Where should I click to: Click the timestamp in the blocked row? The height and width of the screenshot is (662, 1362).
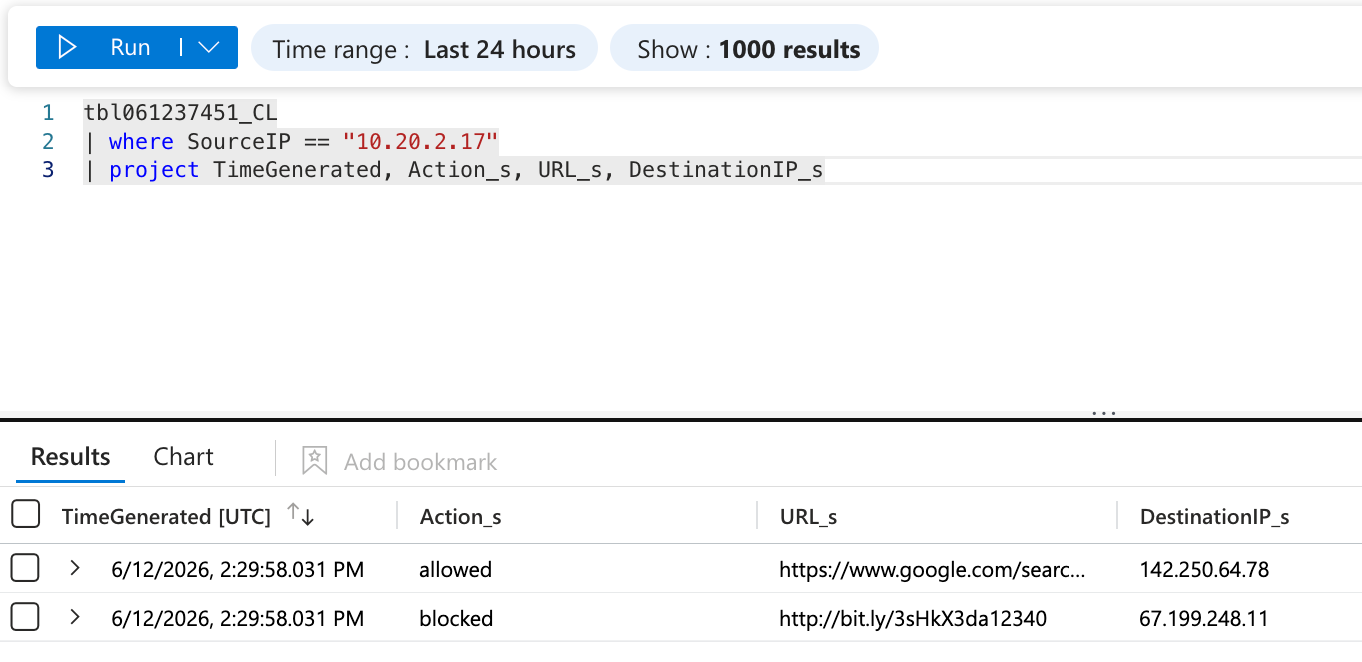coord(237,618)
